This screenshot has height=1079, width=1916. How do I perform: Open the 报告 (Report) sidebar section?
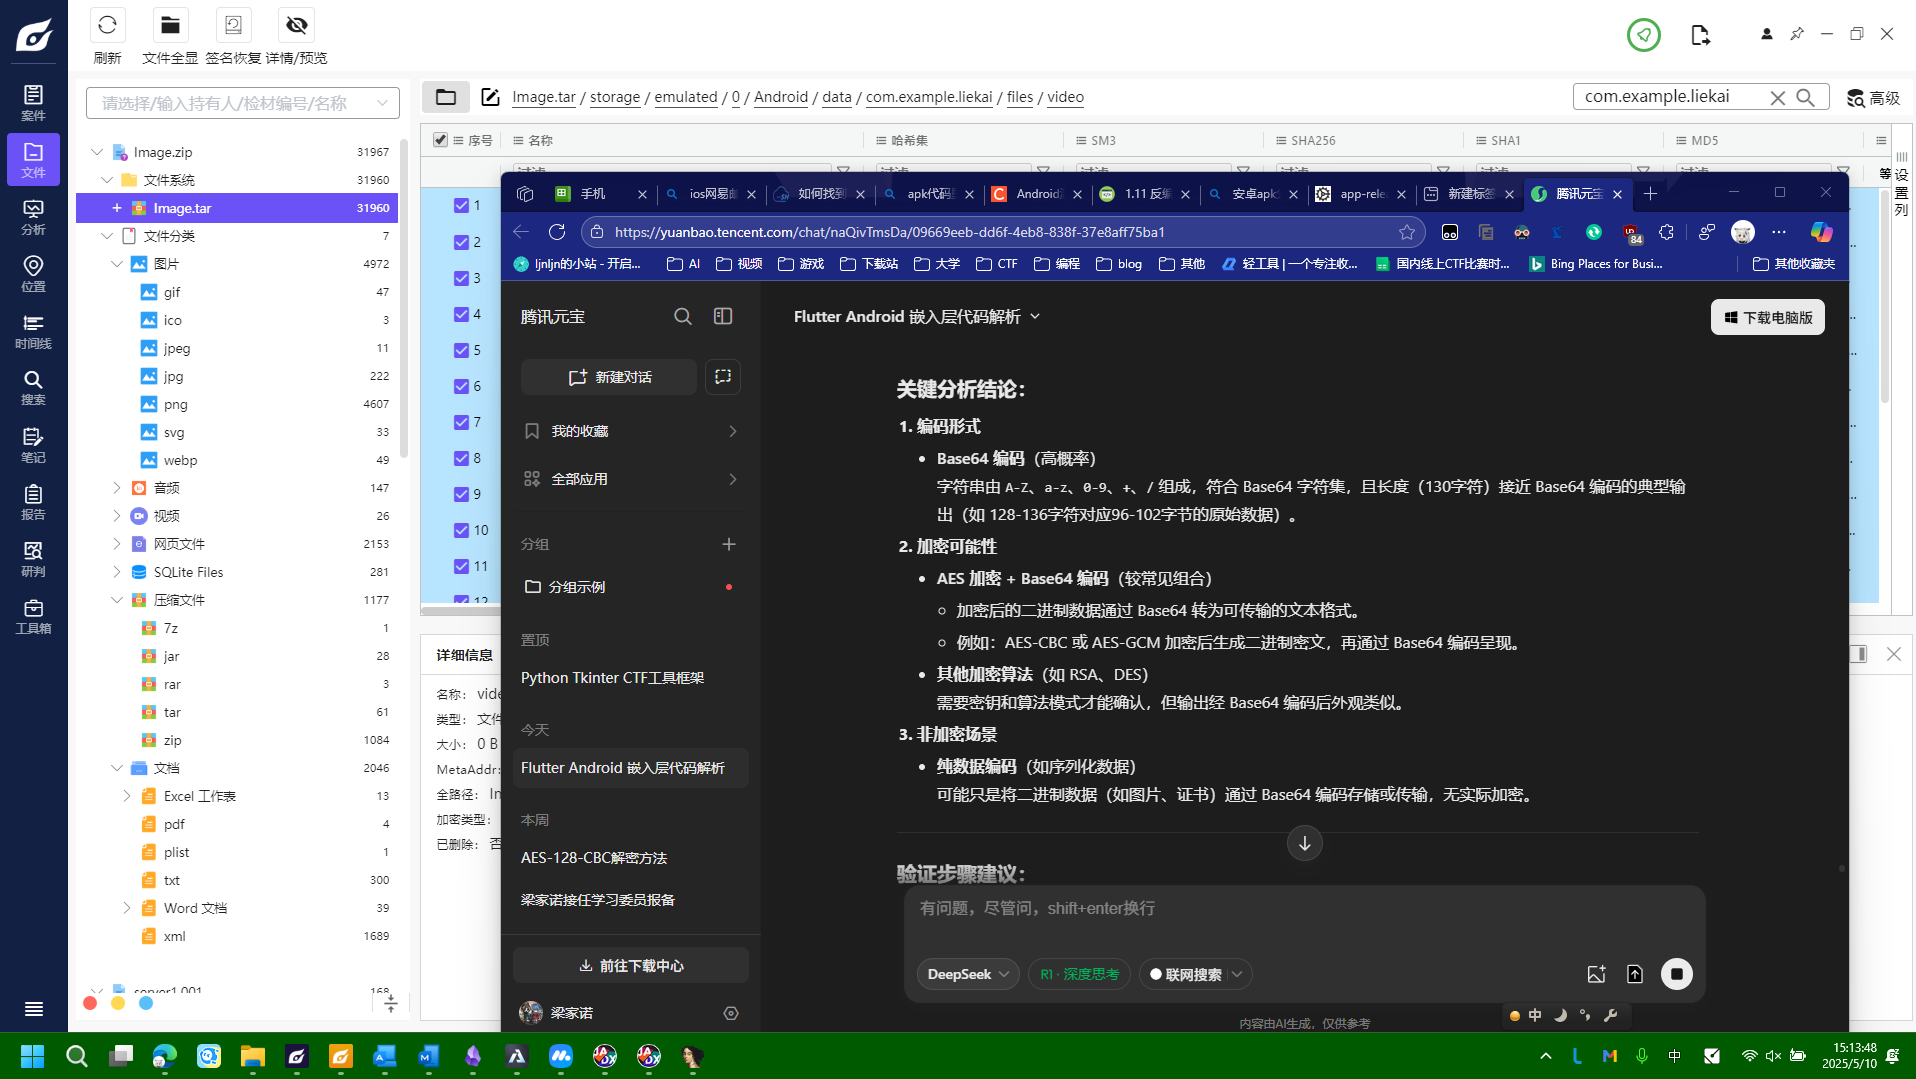pyautogui.click(x=33, y=501)
